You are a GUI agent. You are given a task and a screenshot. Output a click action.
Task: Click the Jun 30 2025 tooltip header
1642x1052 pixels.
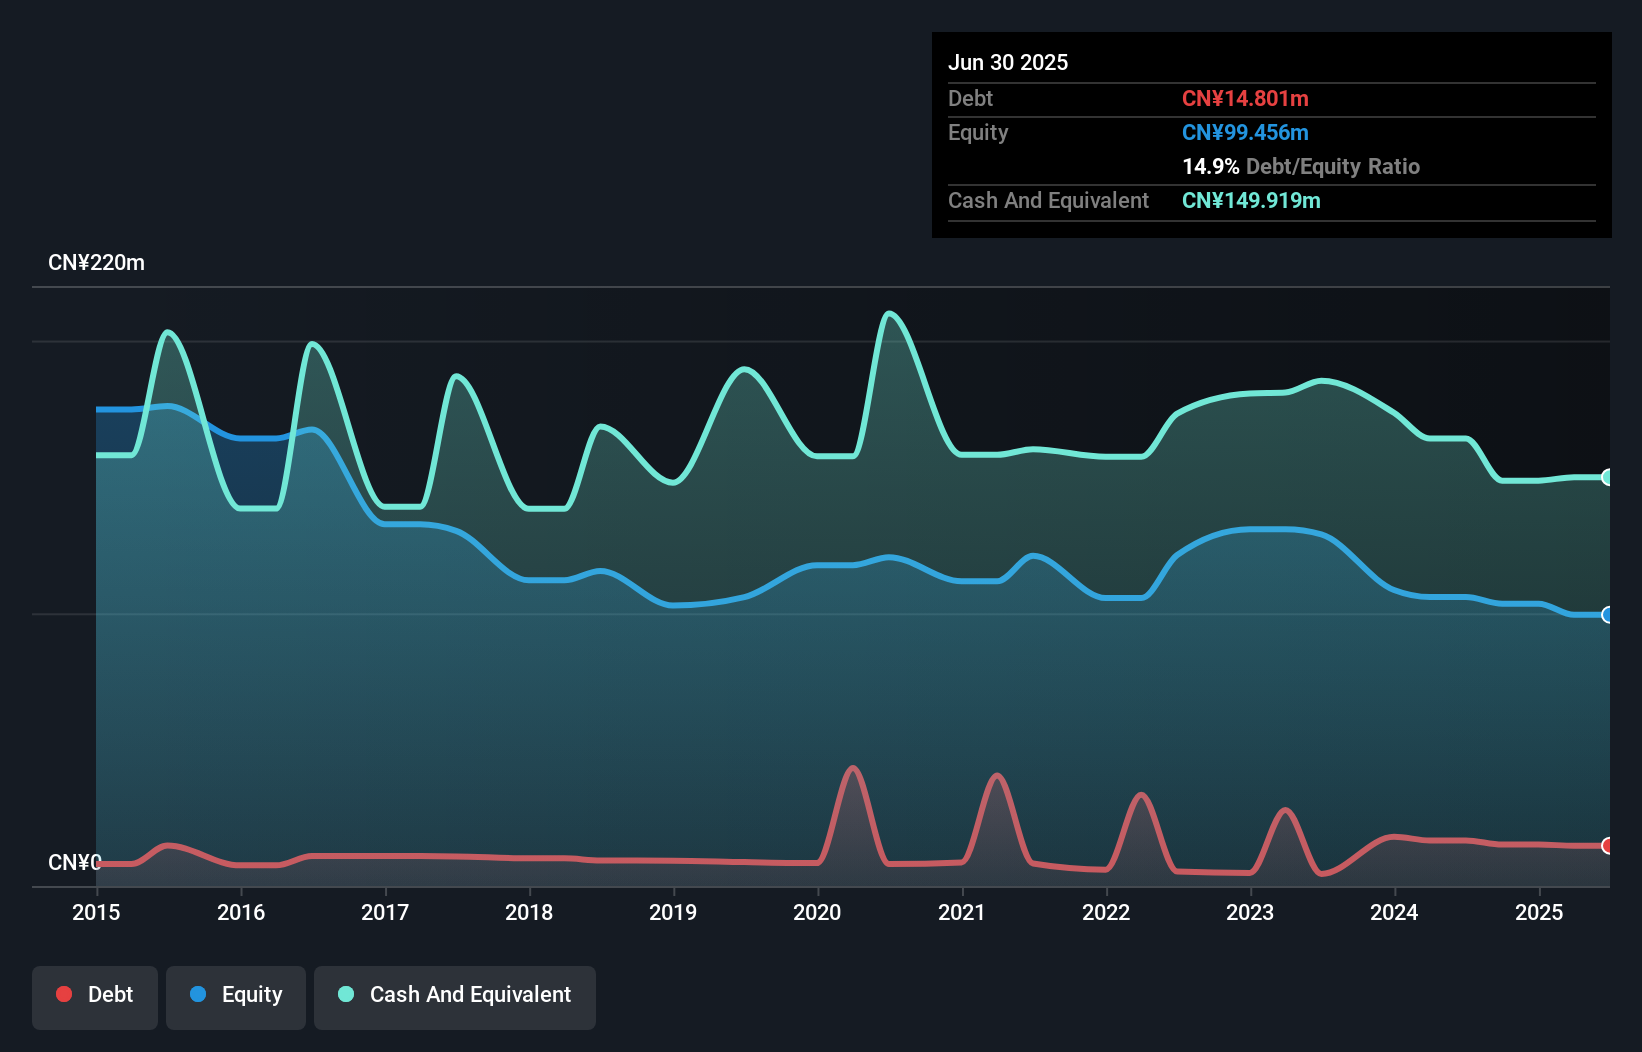click(1008, 62)
